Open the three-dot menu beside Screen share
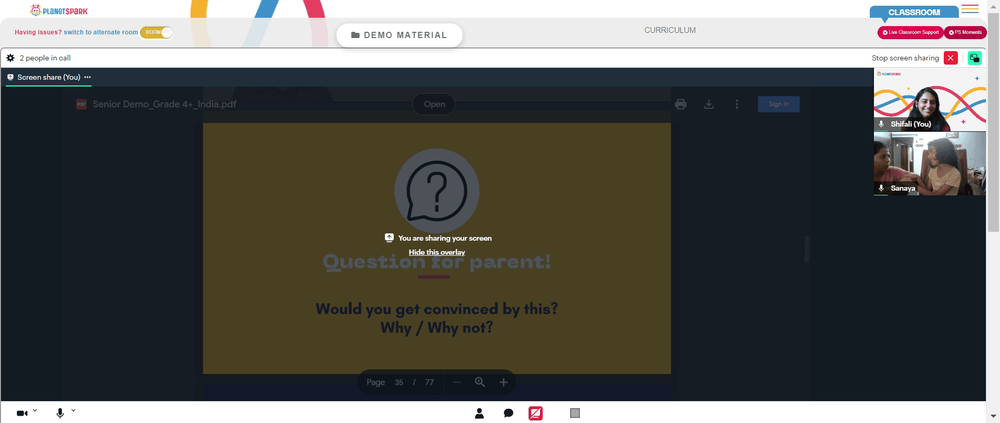Viewport: 1000px width, 423px height. click(x=87, y=77)
